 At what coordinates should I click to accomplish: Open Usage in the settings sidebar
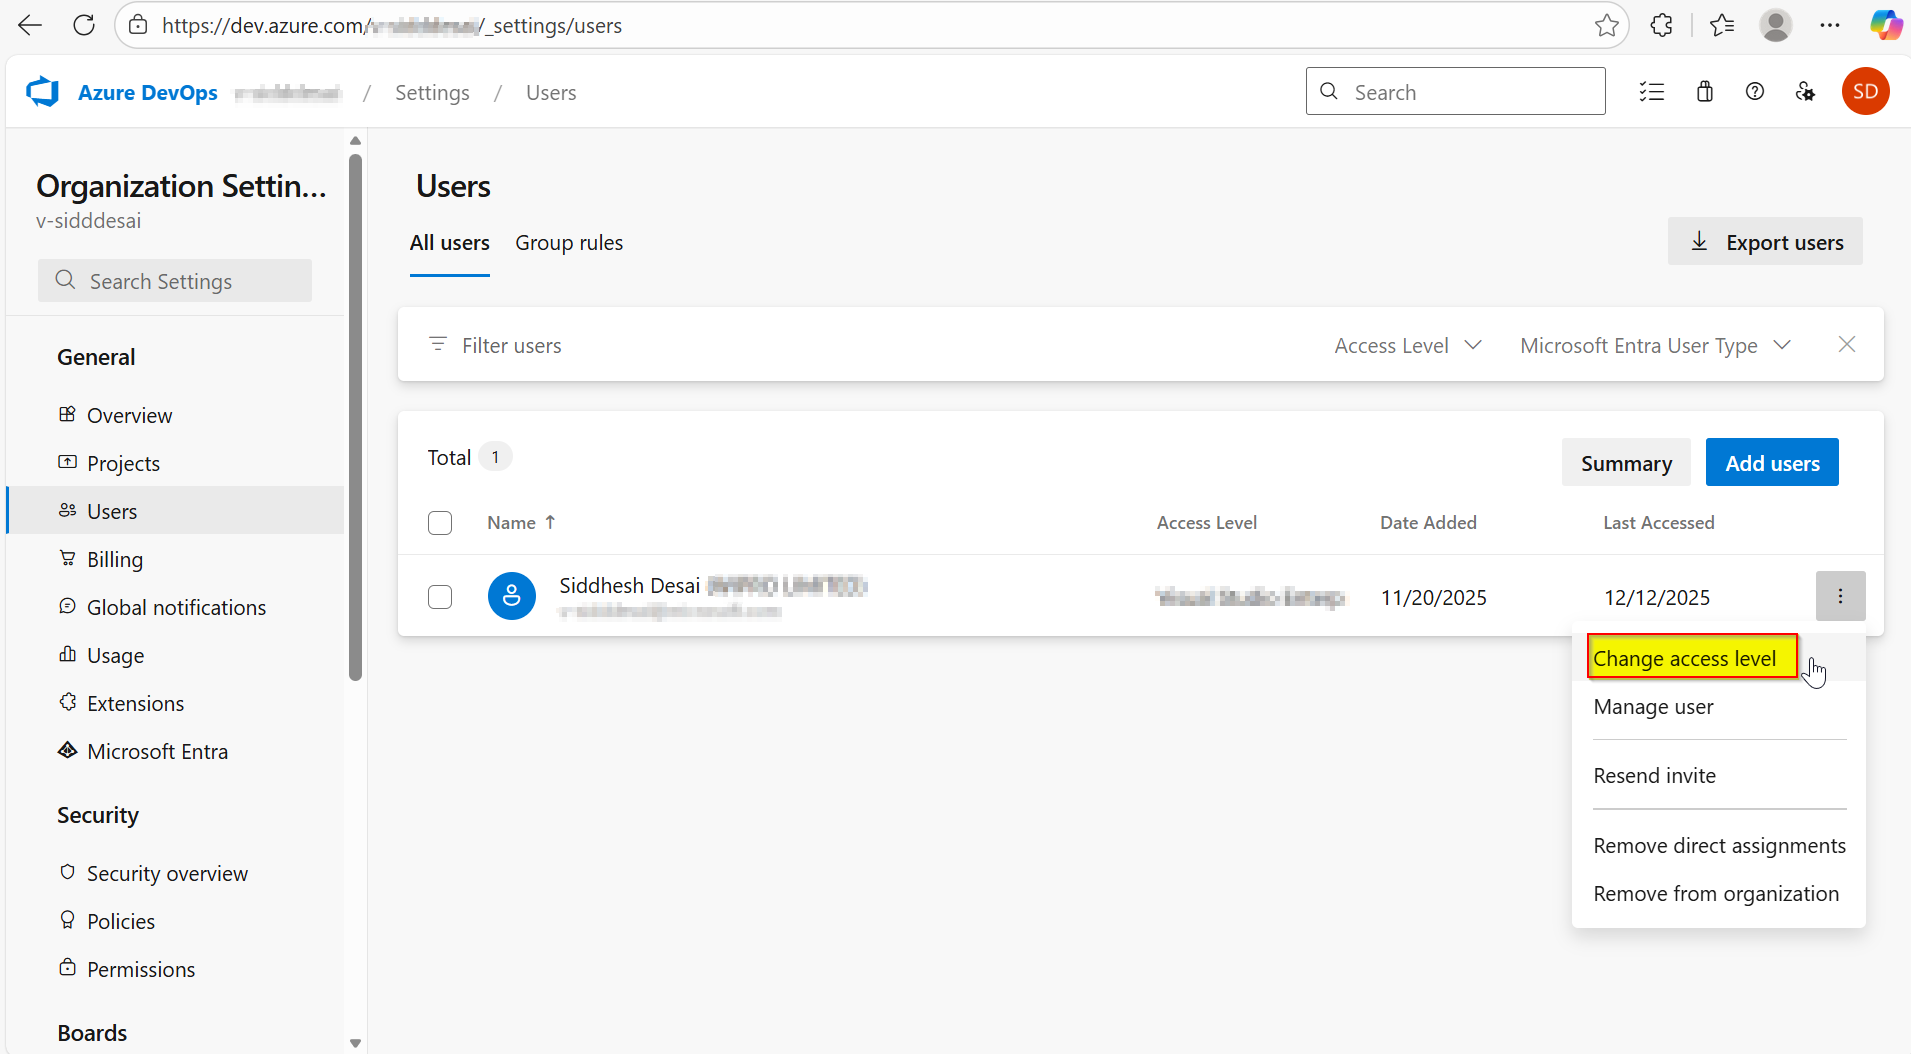point(176,655)
